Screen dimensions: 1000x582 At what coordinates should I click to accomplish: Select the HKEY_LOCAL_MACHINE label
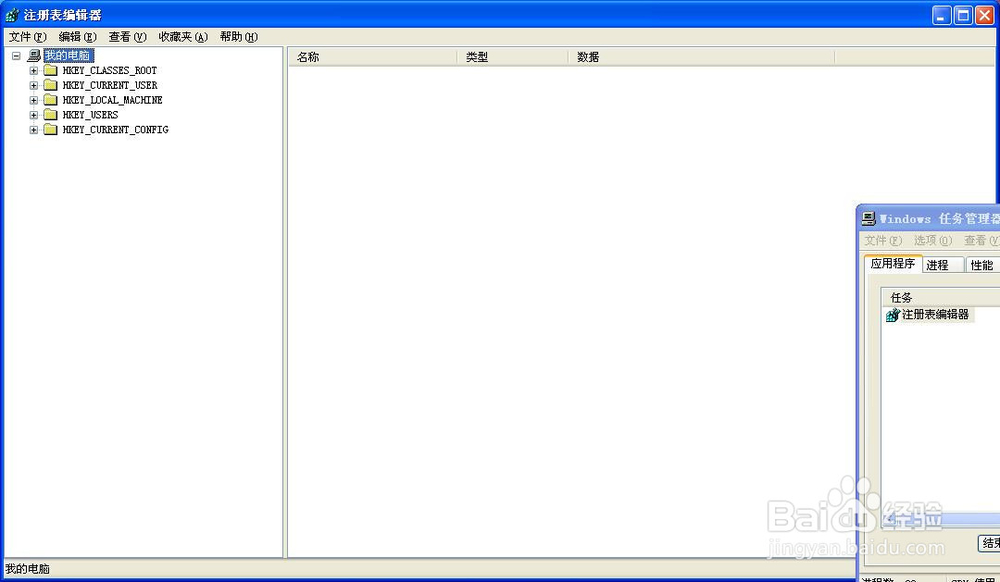pyautogui.click(x=112, y=100)
